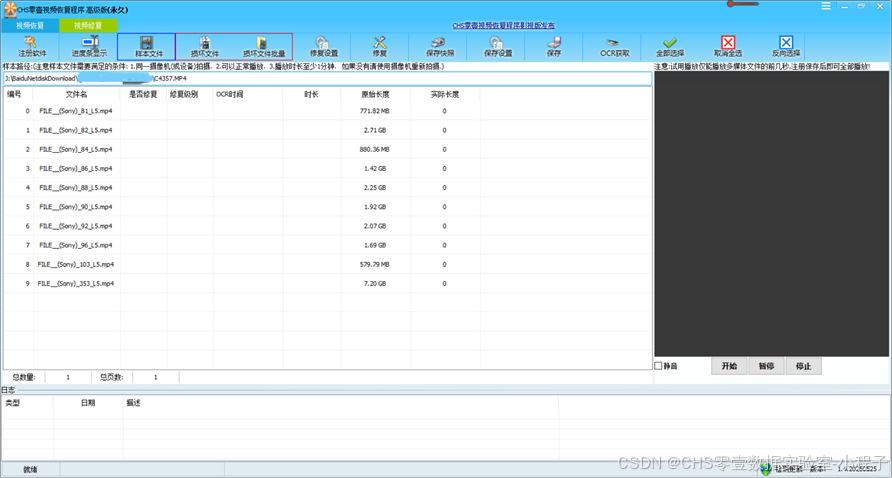Click 原始长度 column header

tap(375, 94)
